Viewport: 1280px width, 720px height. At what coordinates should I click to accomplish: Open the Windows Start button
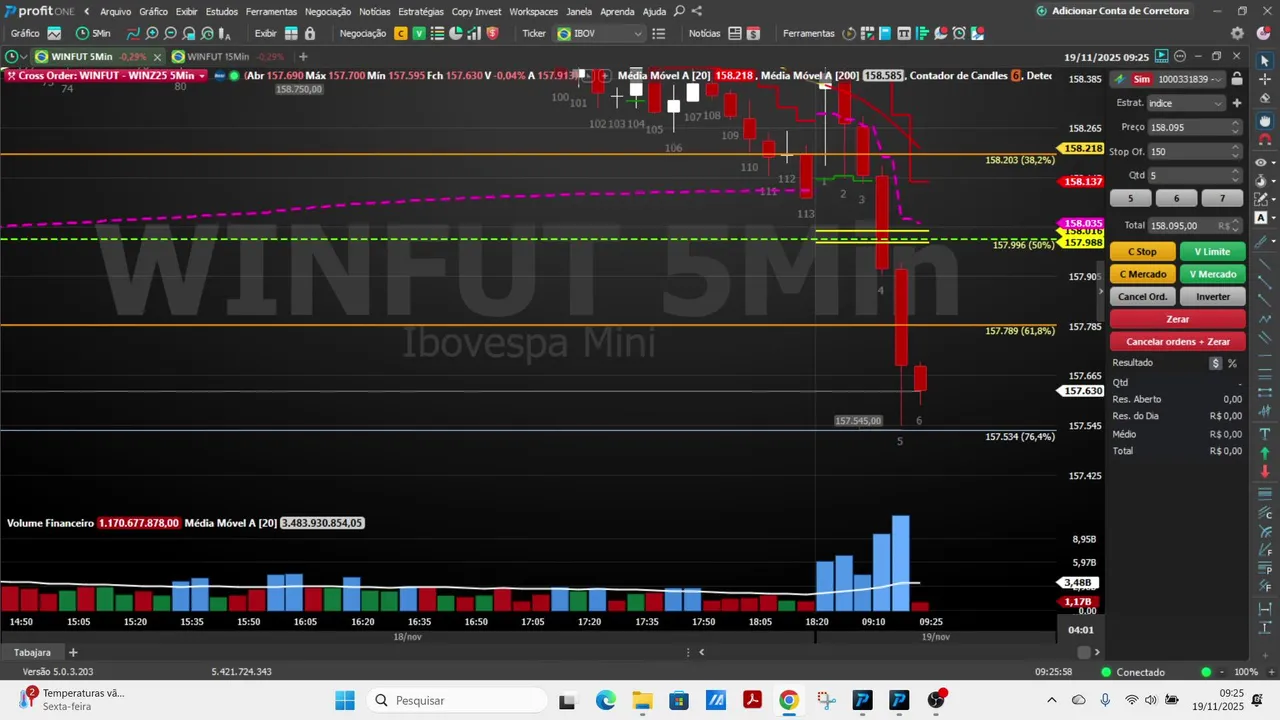pyautogui.click(x=344, y=700)
